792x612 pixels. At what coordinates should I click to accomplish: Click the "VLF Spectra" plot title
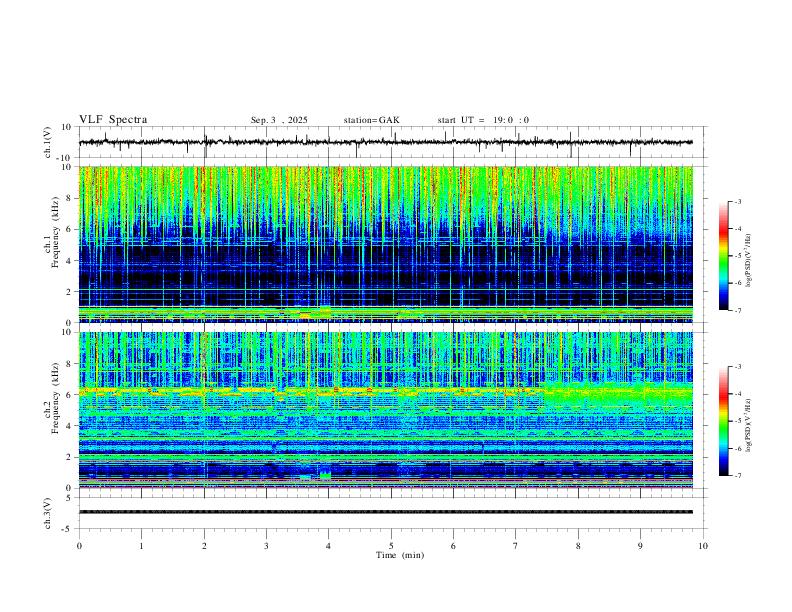[x=113, y=120]
